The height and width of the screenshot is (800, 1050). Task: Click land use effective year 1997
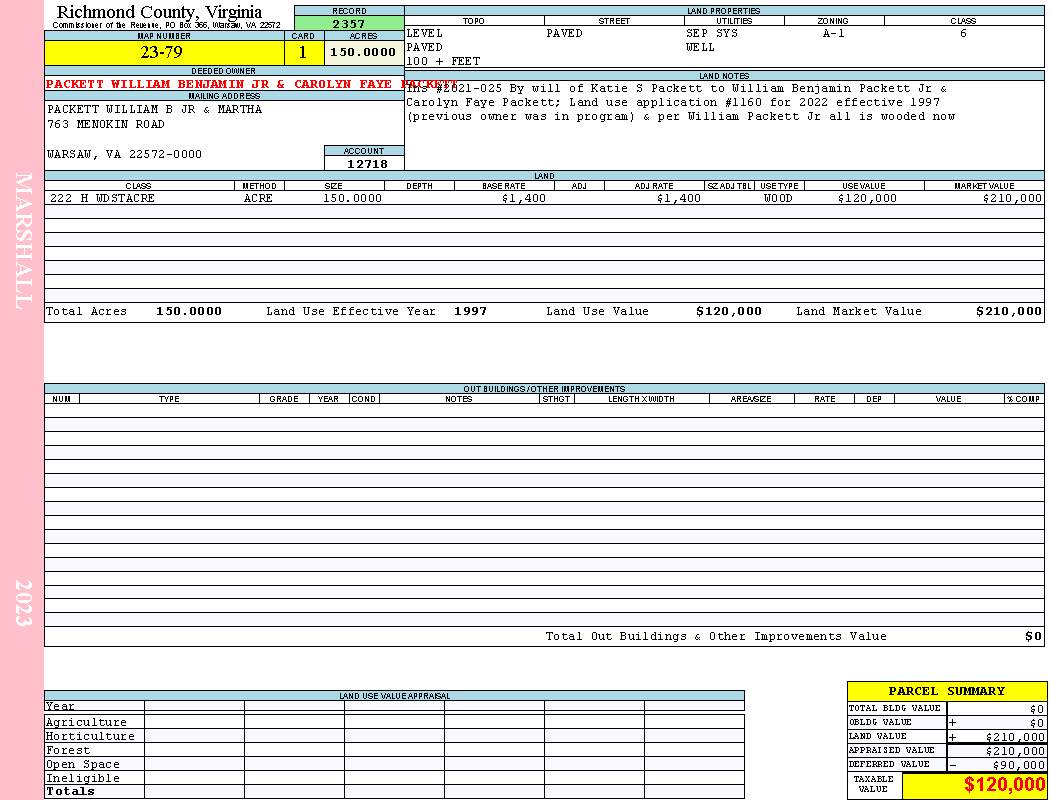coord(470,311)
